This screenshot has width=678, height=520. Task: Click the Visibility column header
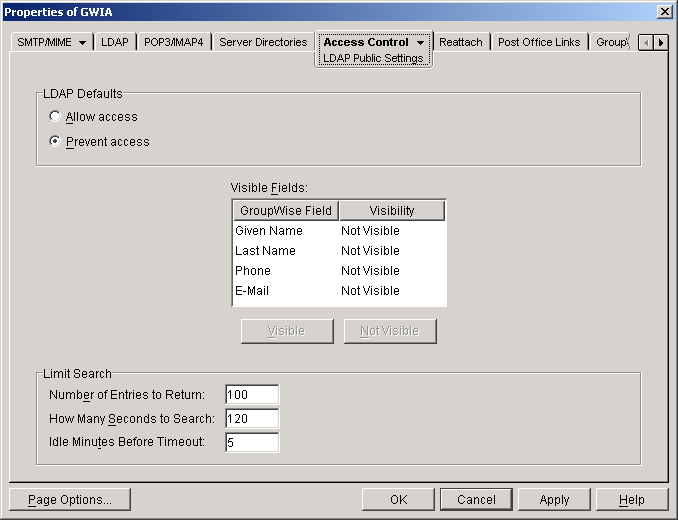click(392, 211)
